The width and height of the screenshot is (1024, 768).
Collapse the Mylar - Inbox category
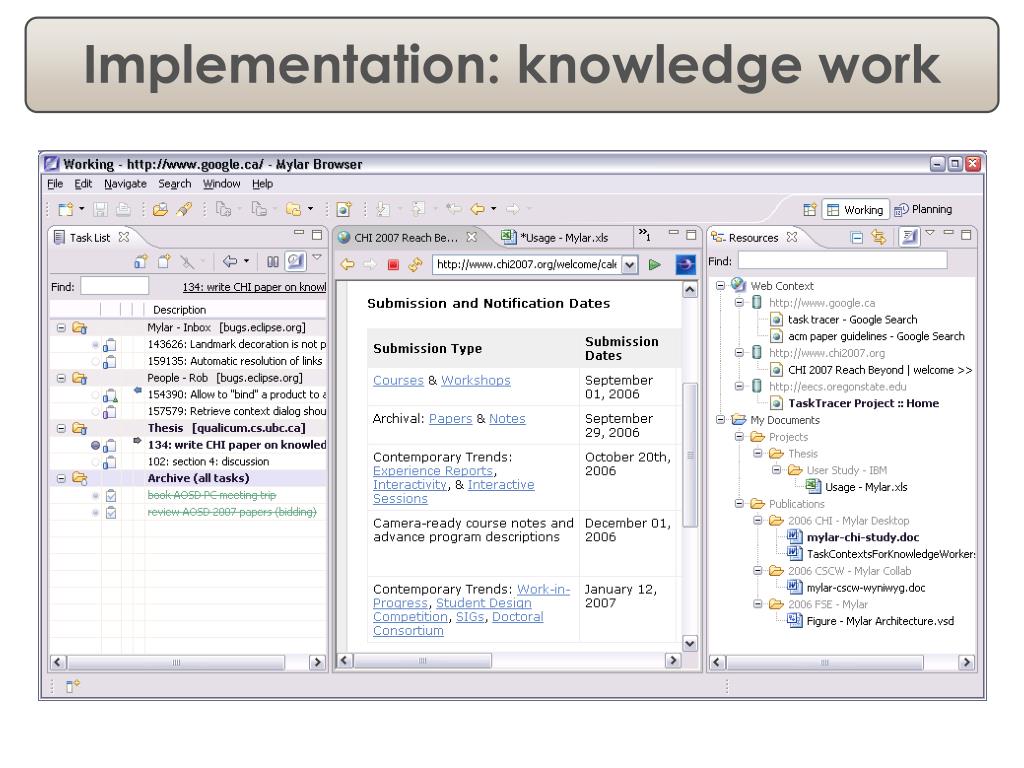tap(61, 328)
